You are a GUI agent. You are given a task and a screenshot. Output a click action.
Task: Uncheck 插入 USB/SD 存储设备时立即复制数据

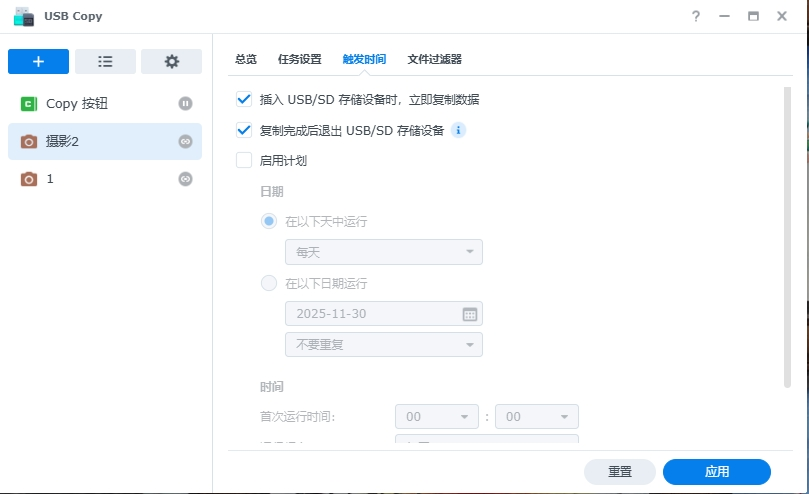243,99
